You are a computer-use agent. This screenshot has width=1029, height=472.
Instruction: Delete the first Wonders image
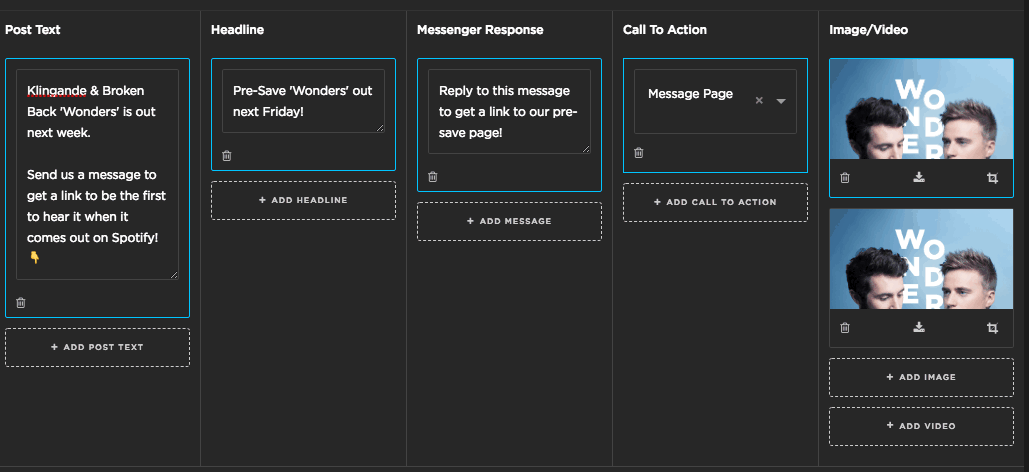coord(845,178)
